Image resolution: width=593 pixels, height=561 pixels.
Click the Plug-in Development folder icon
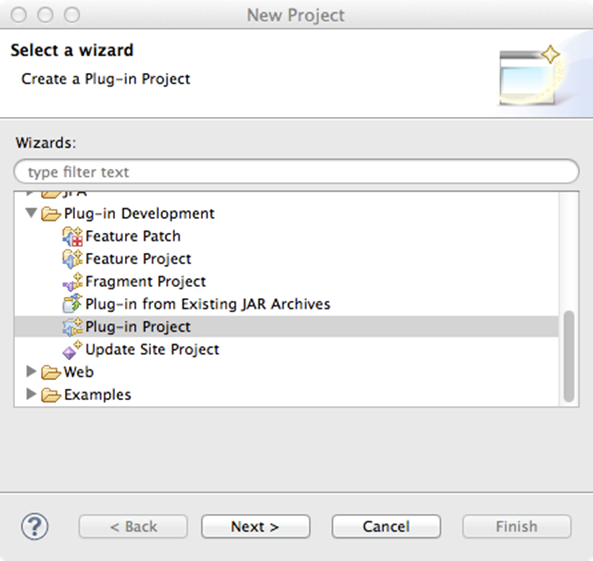click(x=51, y=214)
